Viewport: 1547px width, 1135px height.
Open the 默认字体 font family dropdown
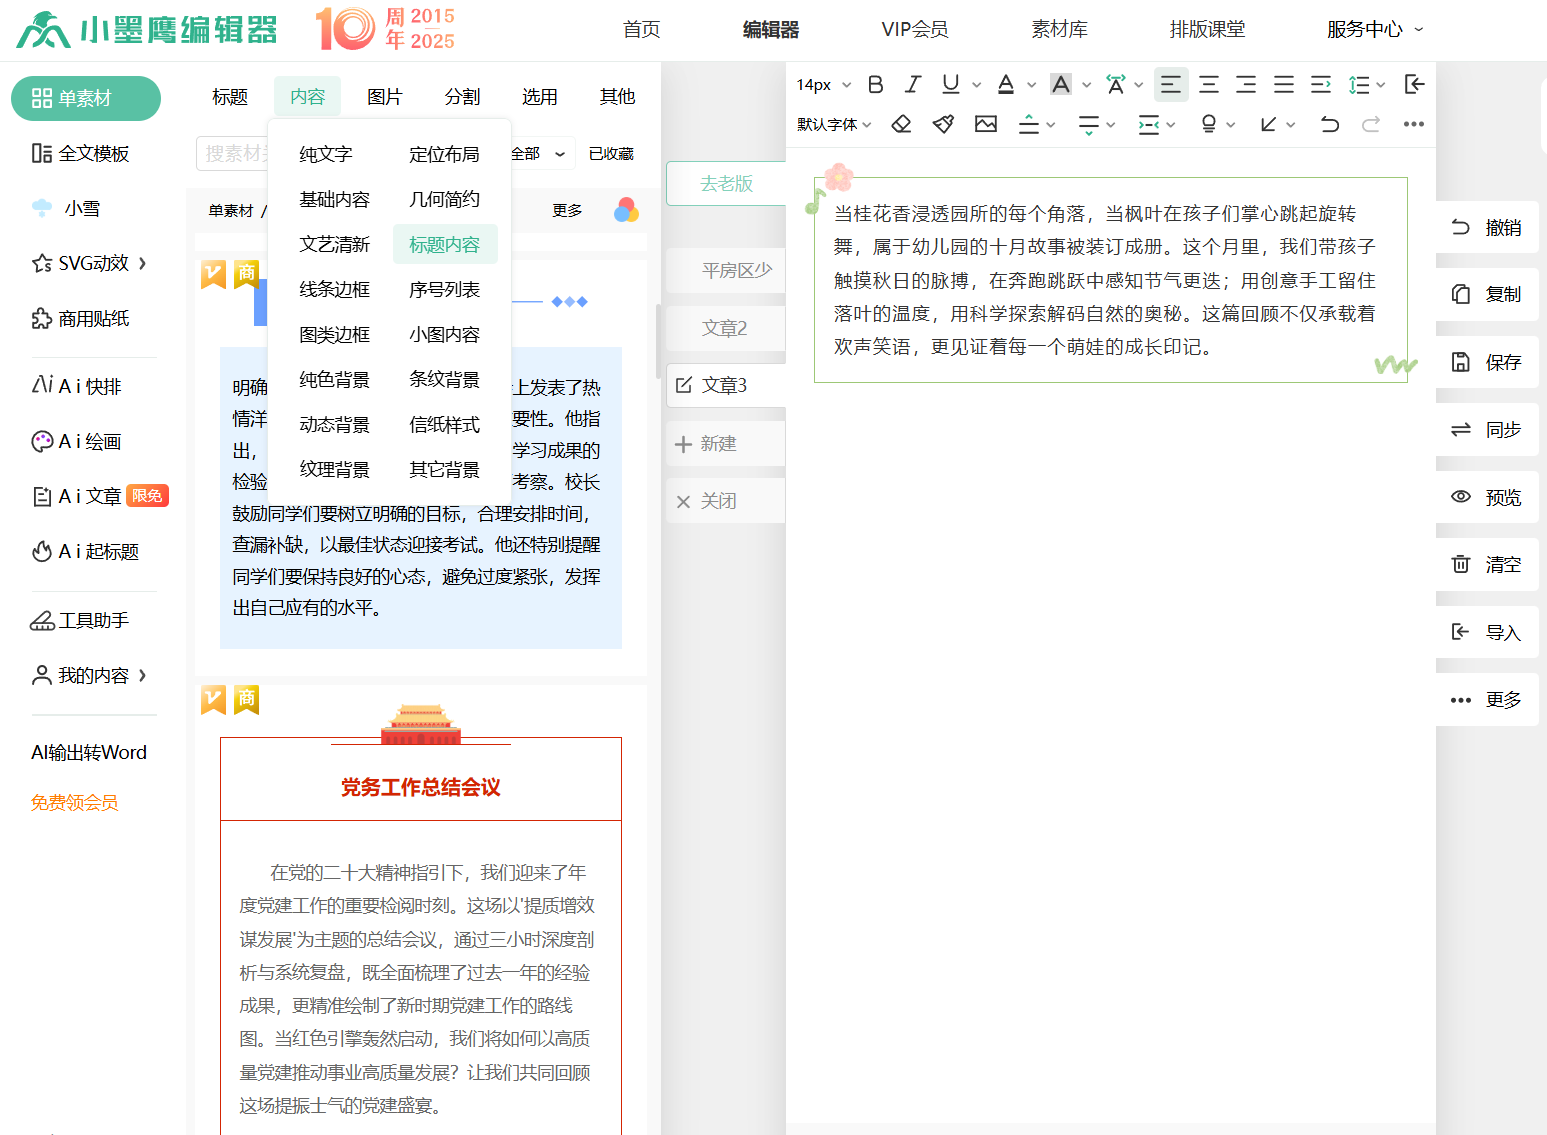tap(834, 124)
